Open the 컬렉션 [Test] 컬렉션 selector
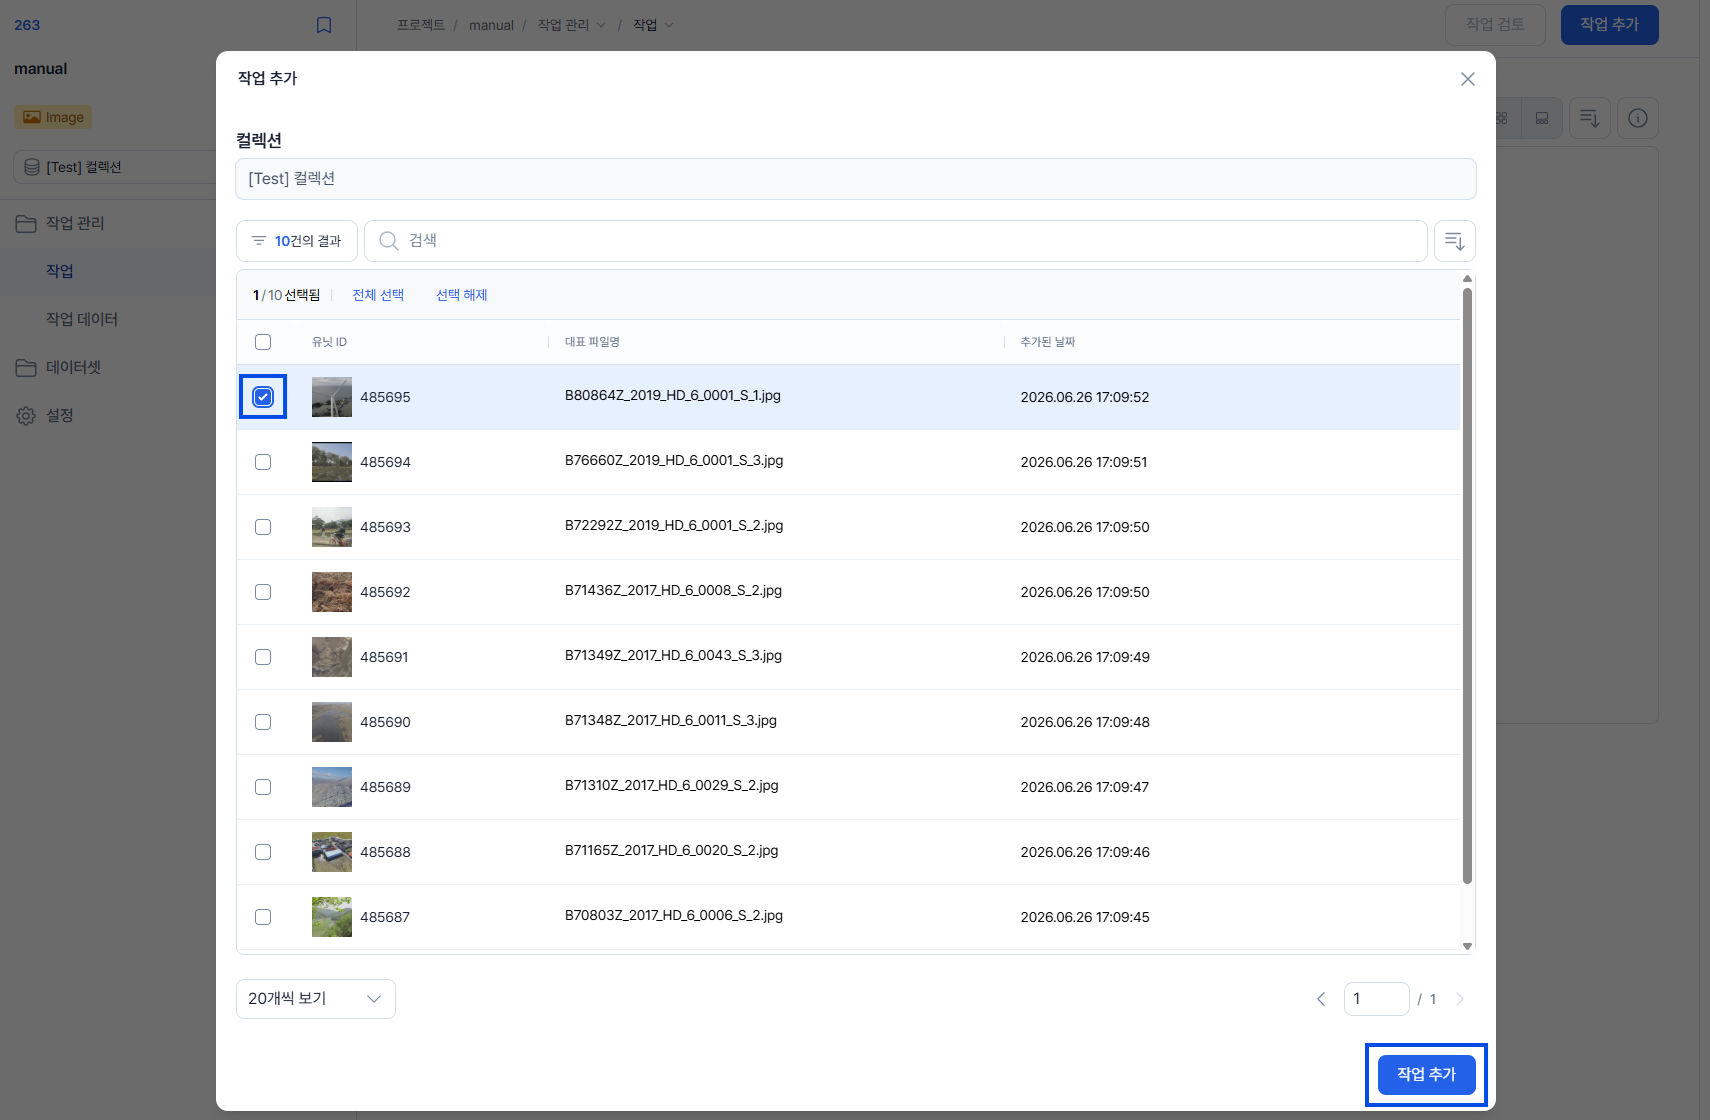 (x=856, y=179)
